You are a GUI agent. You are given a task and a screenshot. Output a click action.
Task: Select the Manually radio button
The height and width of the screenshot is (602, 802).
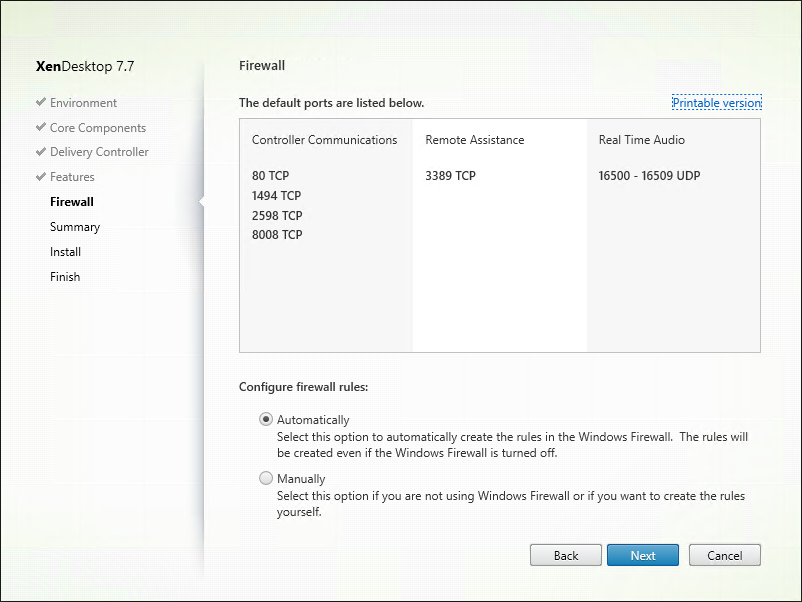265,478
